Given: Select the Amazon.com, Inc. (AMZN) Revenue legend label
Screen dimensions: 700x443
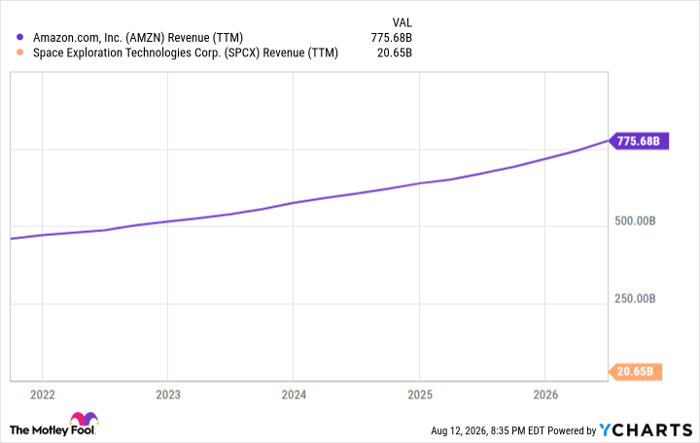Looking at the screenshot, I should pos(138,38).
